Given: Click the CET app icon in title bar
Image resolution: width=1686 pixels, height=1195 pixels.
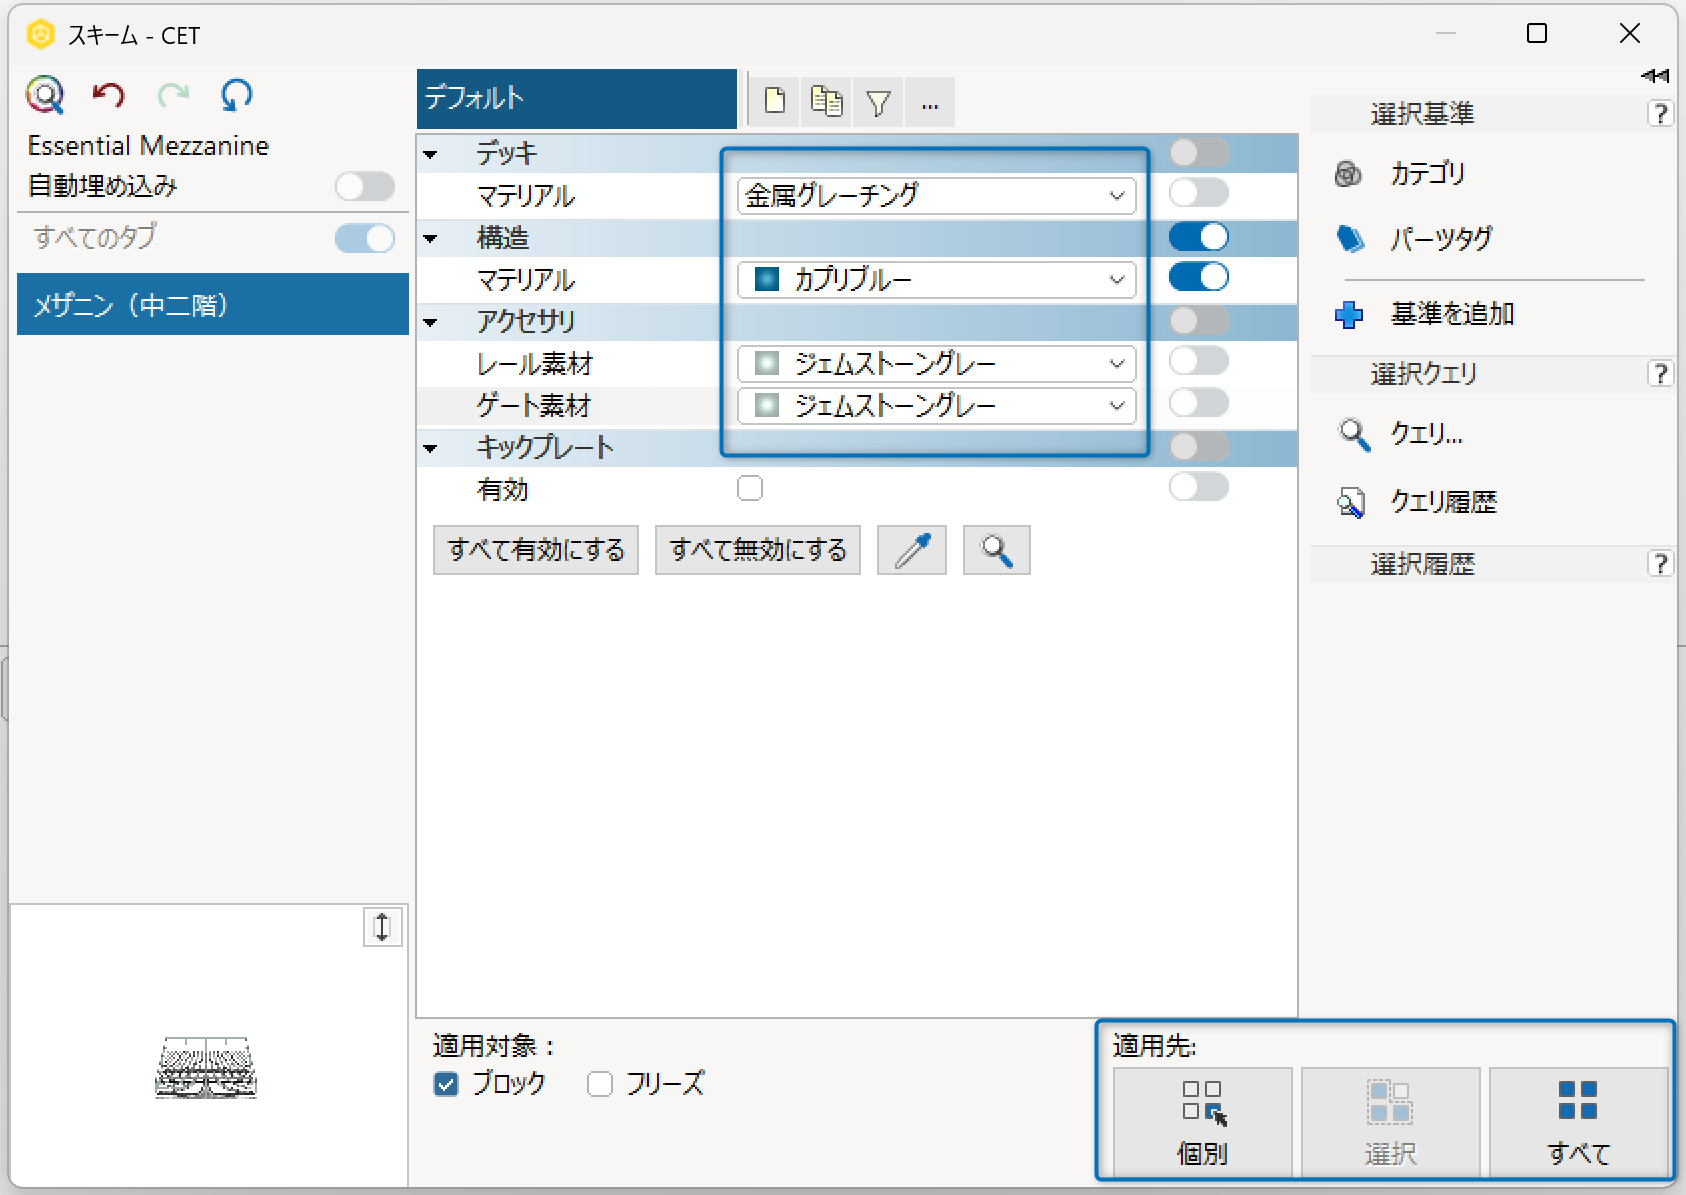Looking at the screenshot, I should (x=40, y=35).
